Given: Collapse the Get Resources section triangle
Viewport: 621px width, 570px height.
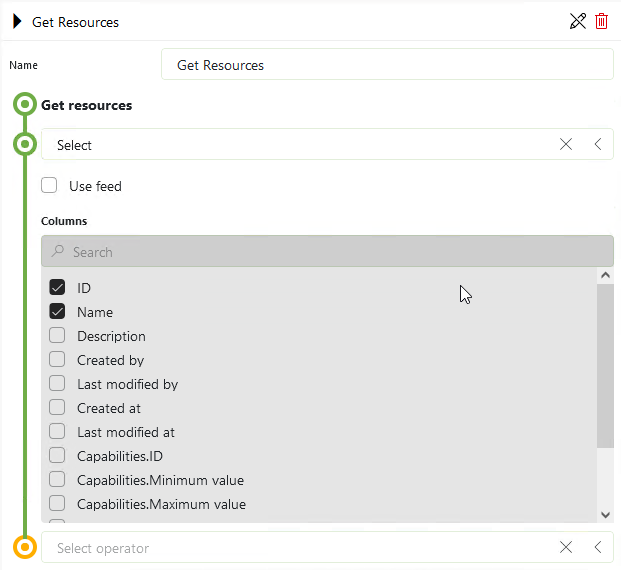Looking at the screenshot, I should pyautogui.click(x=17, y=21).
